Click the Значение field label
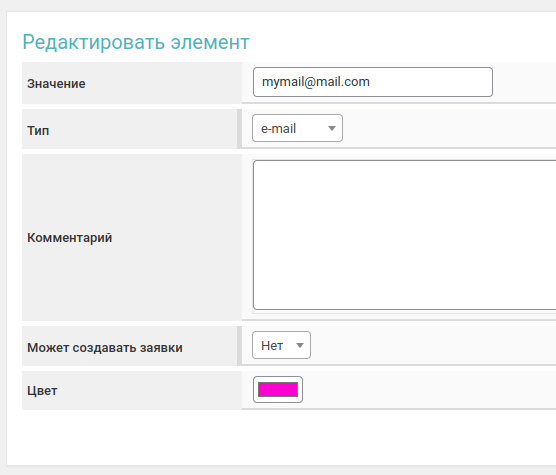 click(56, 84)
